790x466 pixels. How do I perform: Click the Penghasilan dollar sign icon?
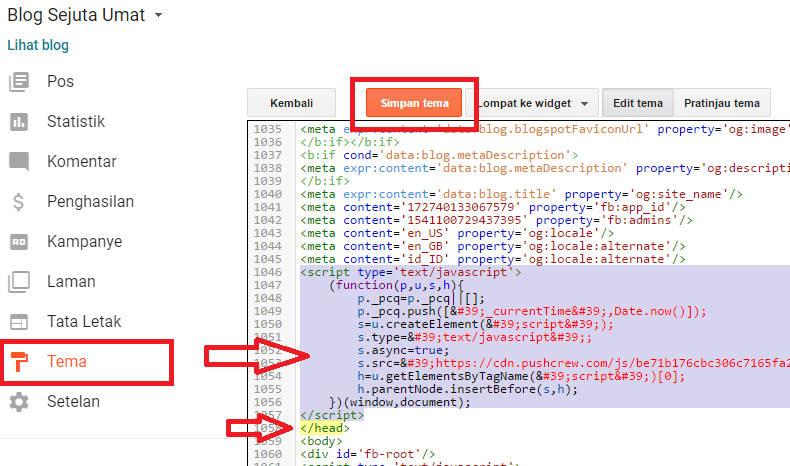18,202
